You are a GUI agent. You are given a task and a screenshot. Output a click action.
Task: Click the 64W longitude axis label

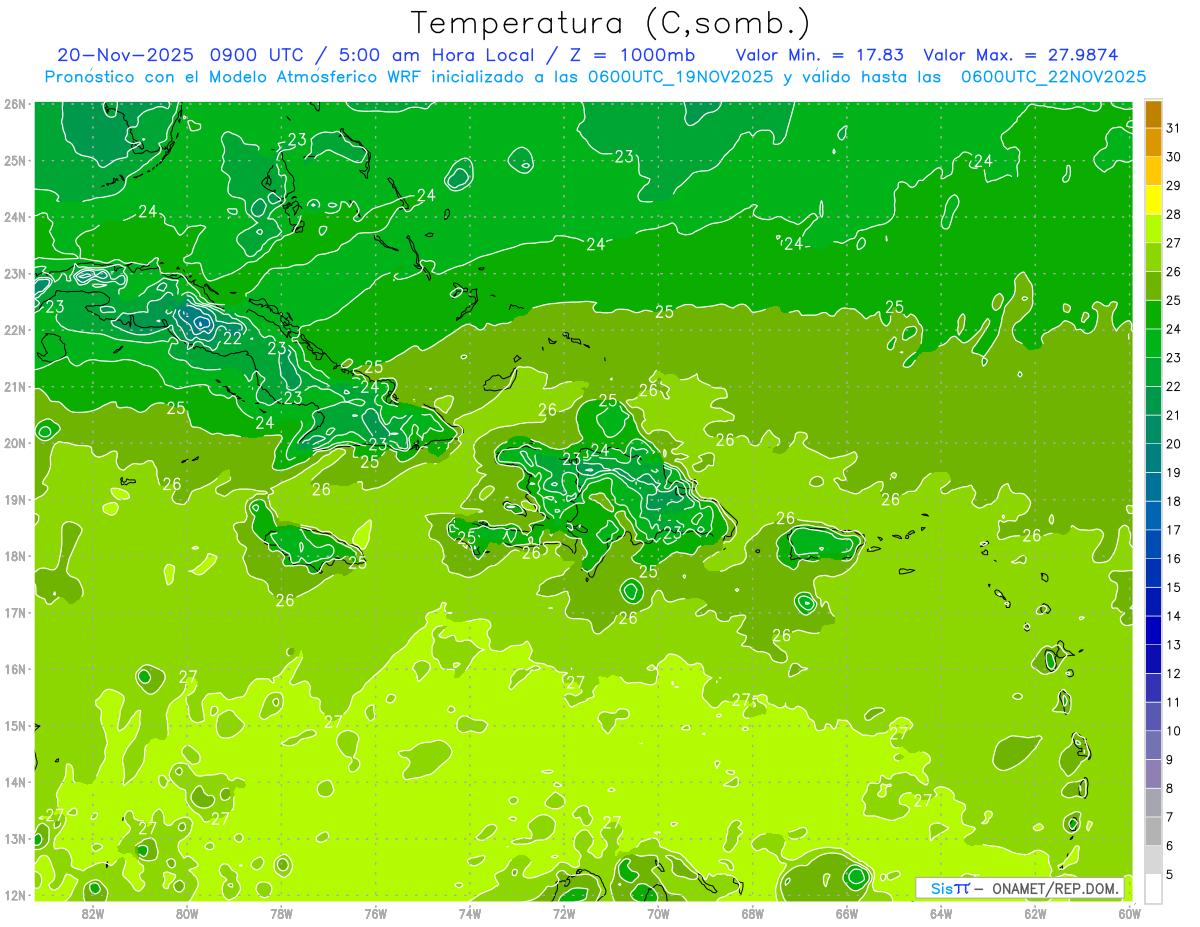(940, 912)
